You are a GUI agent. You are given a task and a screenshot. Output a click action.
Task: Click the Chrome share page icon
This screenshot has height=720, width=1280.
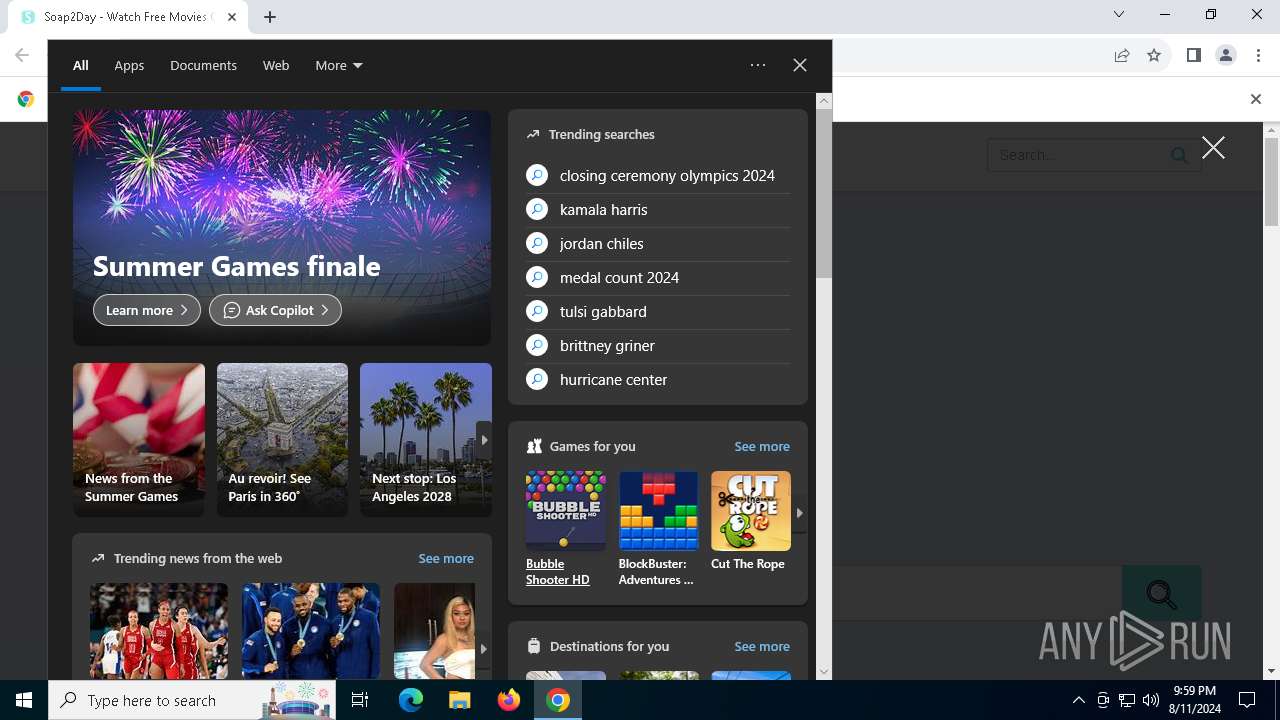click(x=1122, y=56)
